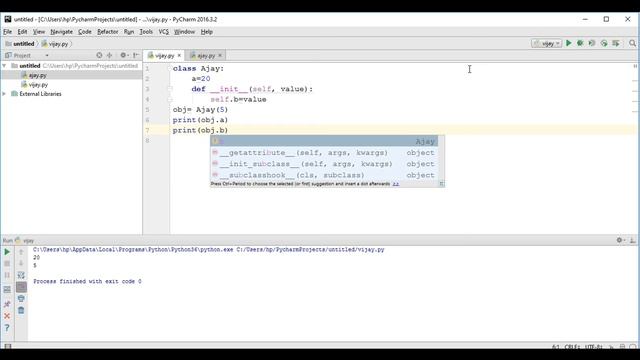
Task: Pause output icon in Run panel
Action: point(7,276)
